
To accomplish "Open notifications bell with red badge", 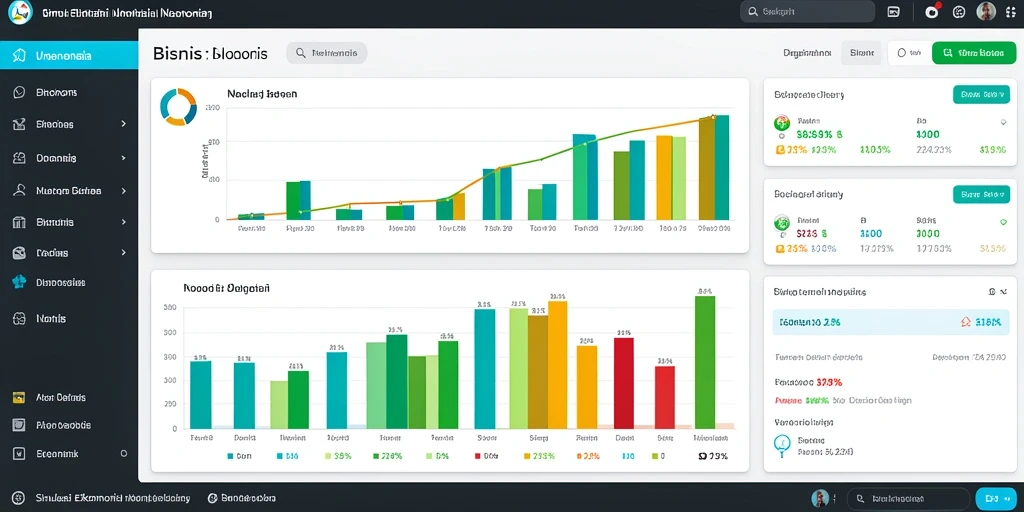I will tap(932, 11).
